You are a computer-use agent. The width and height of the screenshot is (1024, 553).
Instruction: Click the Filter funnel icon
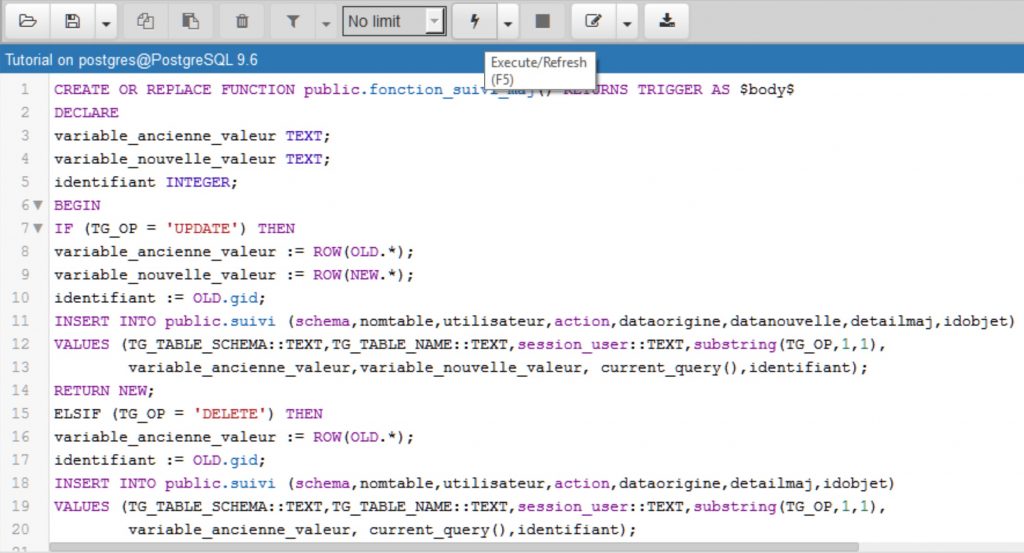pos(293,21)
